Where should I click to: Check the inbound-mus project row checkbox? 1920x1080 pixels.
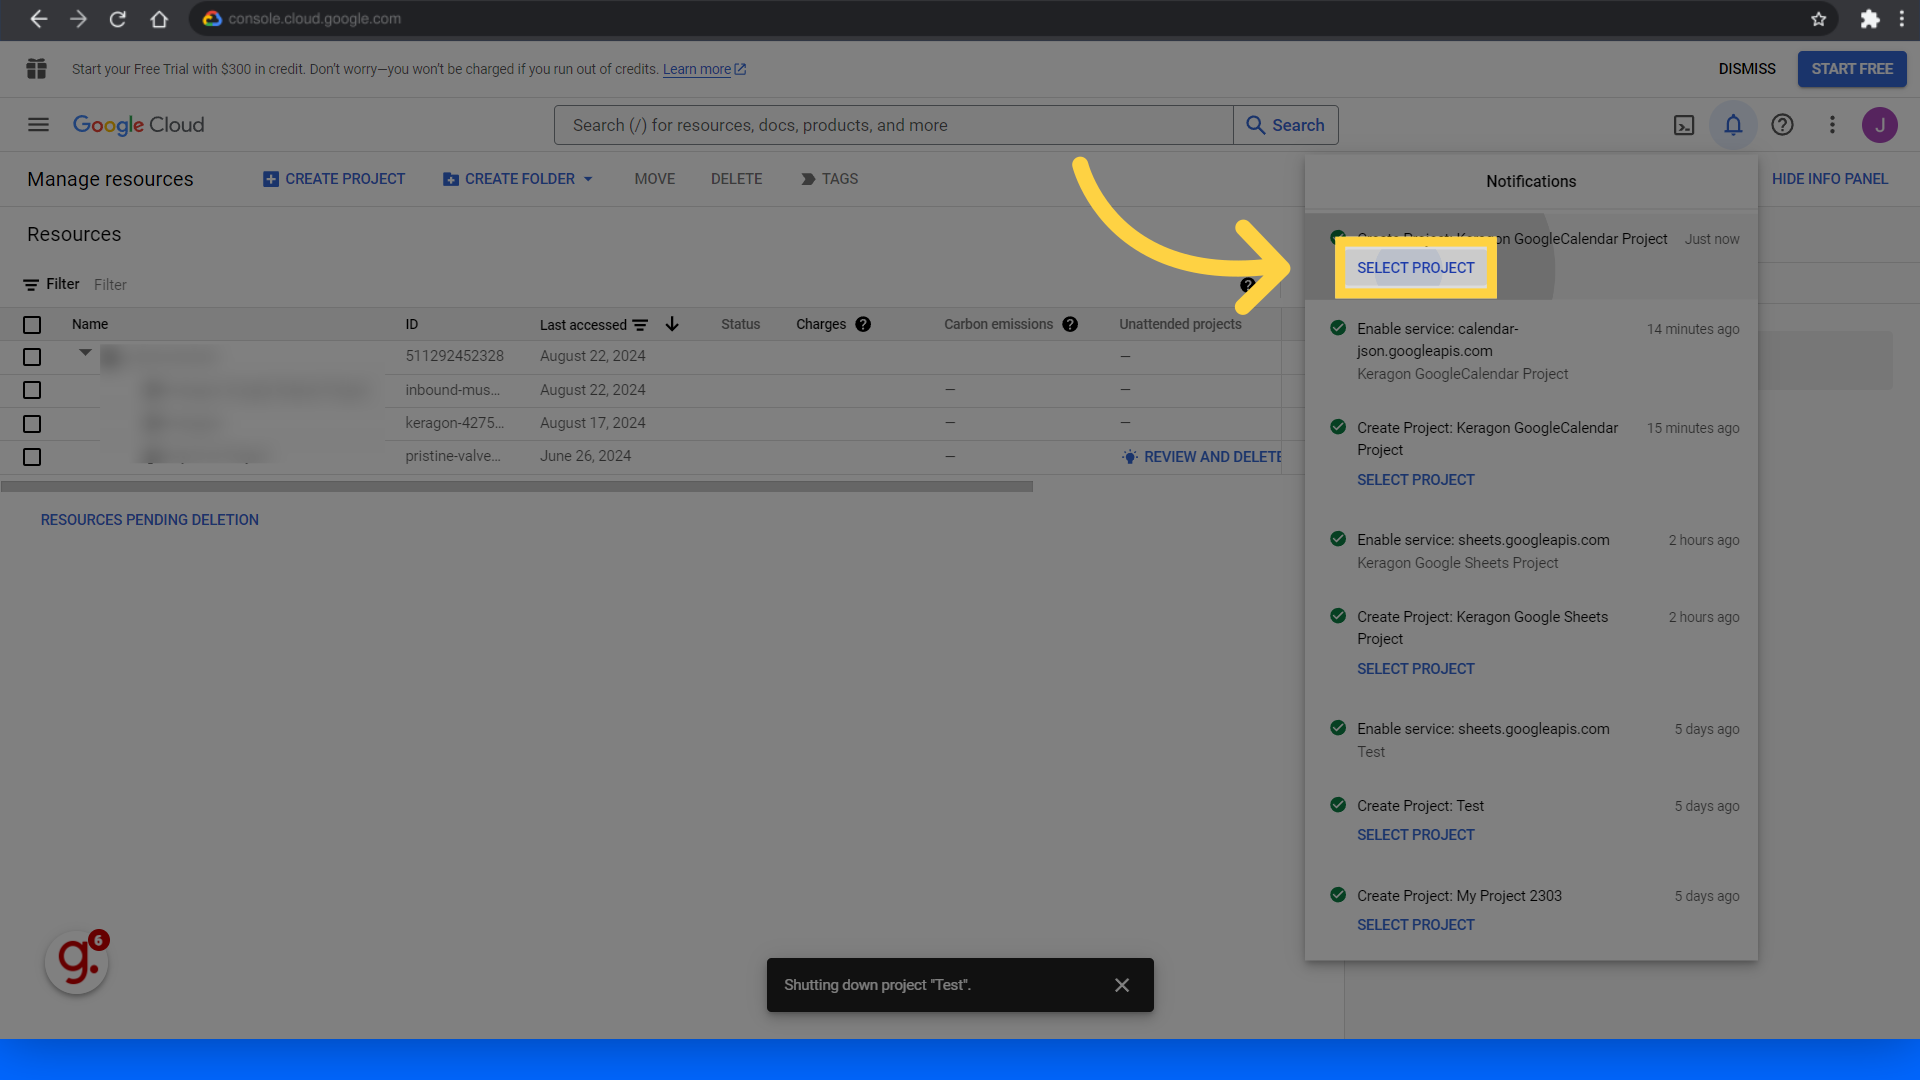(x=32, y=390)
